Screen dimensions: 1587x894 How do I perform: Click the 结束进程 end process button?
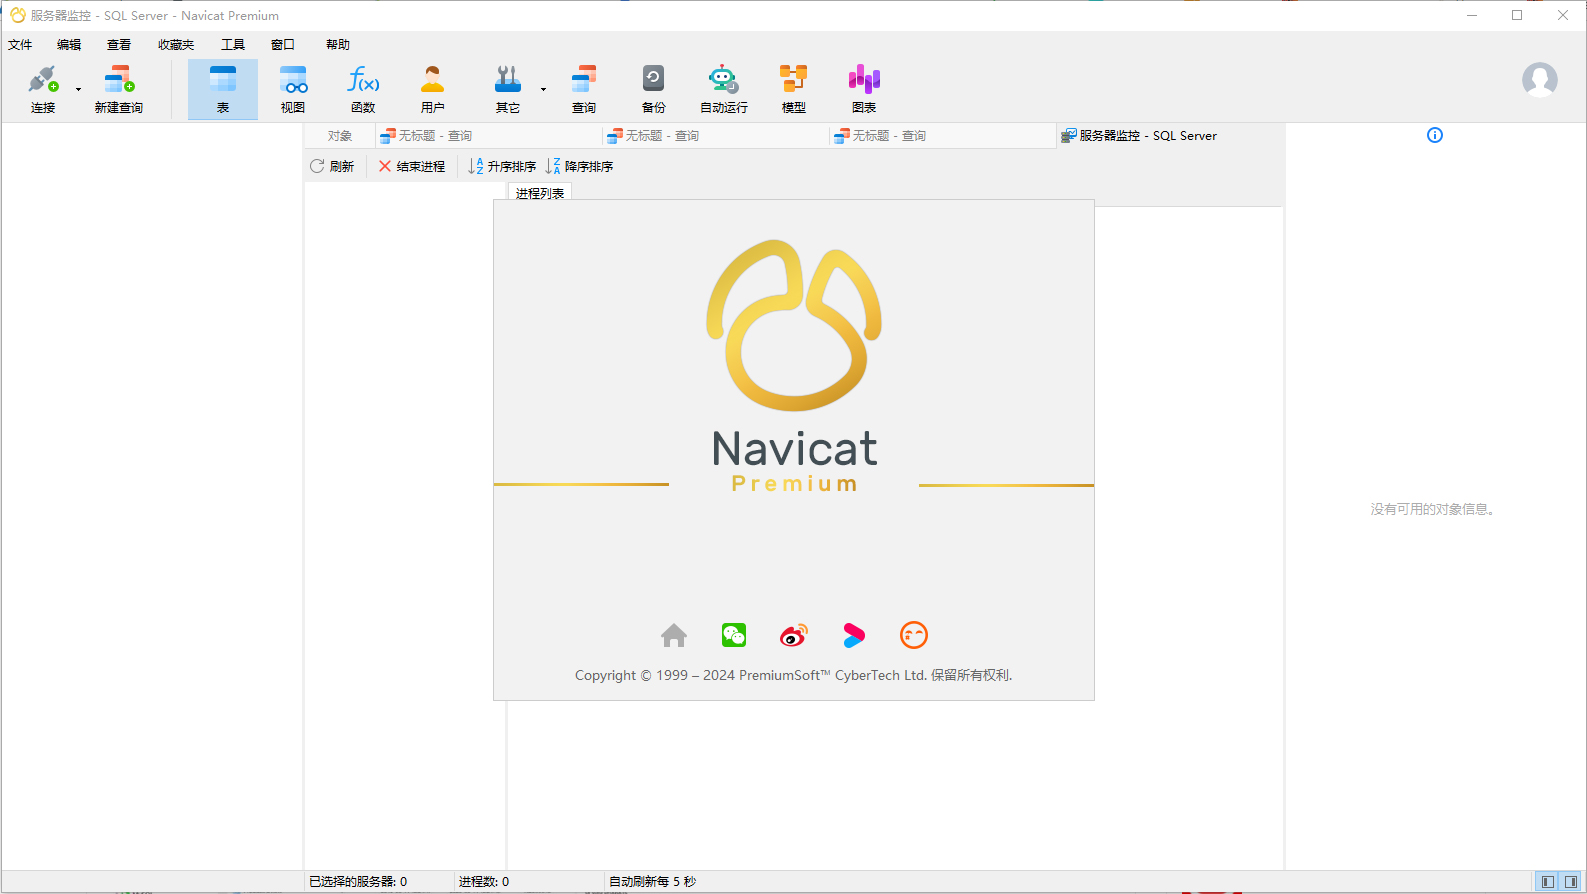coord(412,167)
